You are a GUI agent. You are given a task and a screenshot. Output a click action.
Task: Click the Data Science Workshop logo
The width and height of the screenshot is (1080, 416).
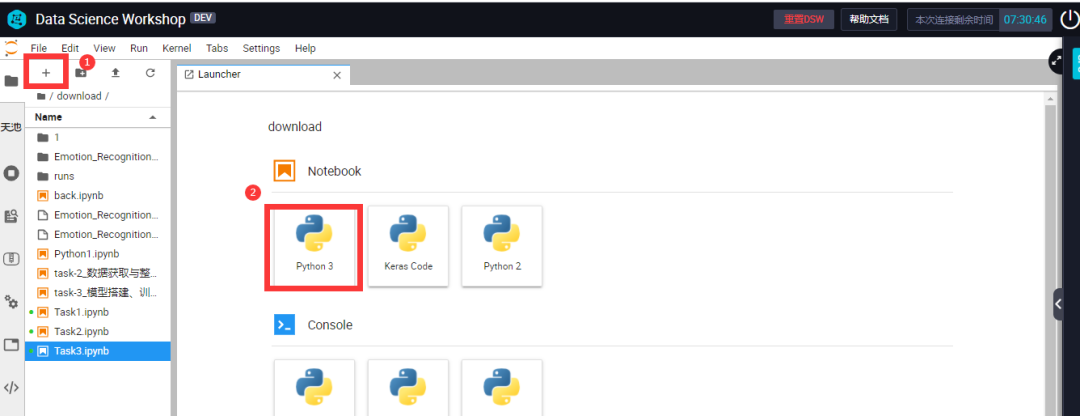coord(16,19)
